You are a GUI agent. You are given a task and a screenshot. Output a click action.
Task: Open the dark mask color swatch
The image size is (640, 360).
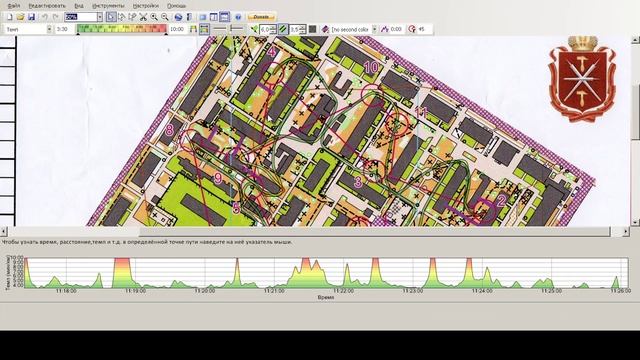pyautogui.click(x=313, y=29)
